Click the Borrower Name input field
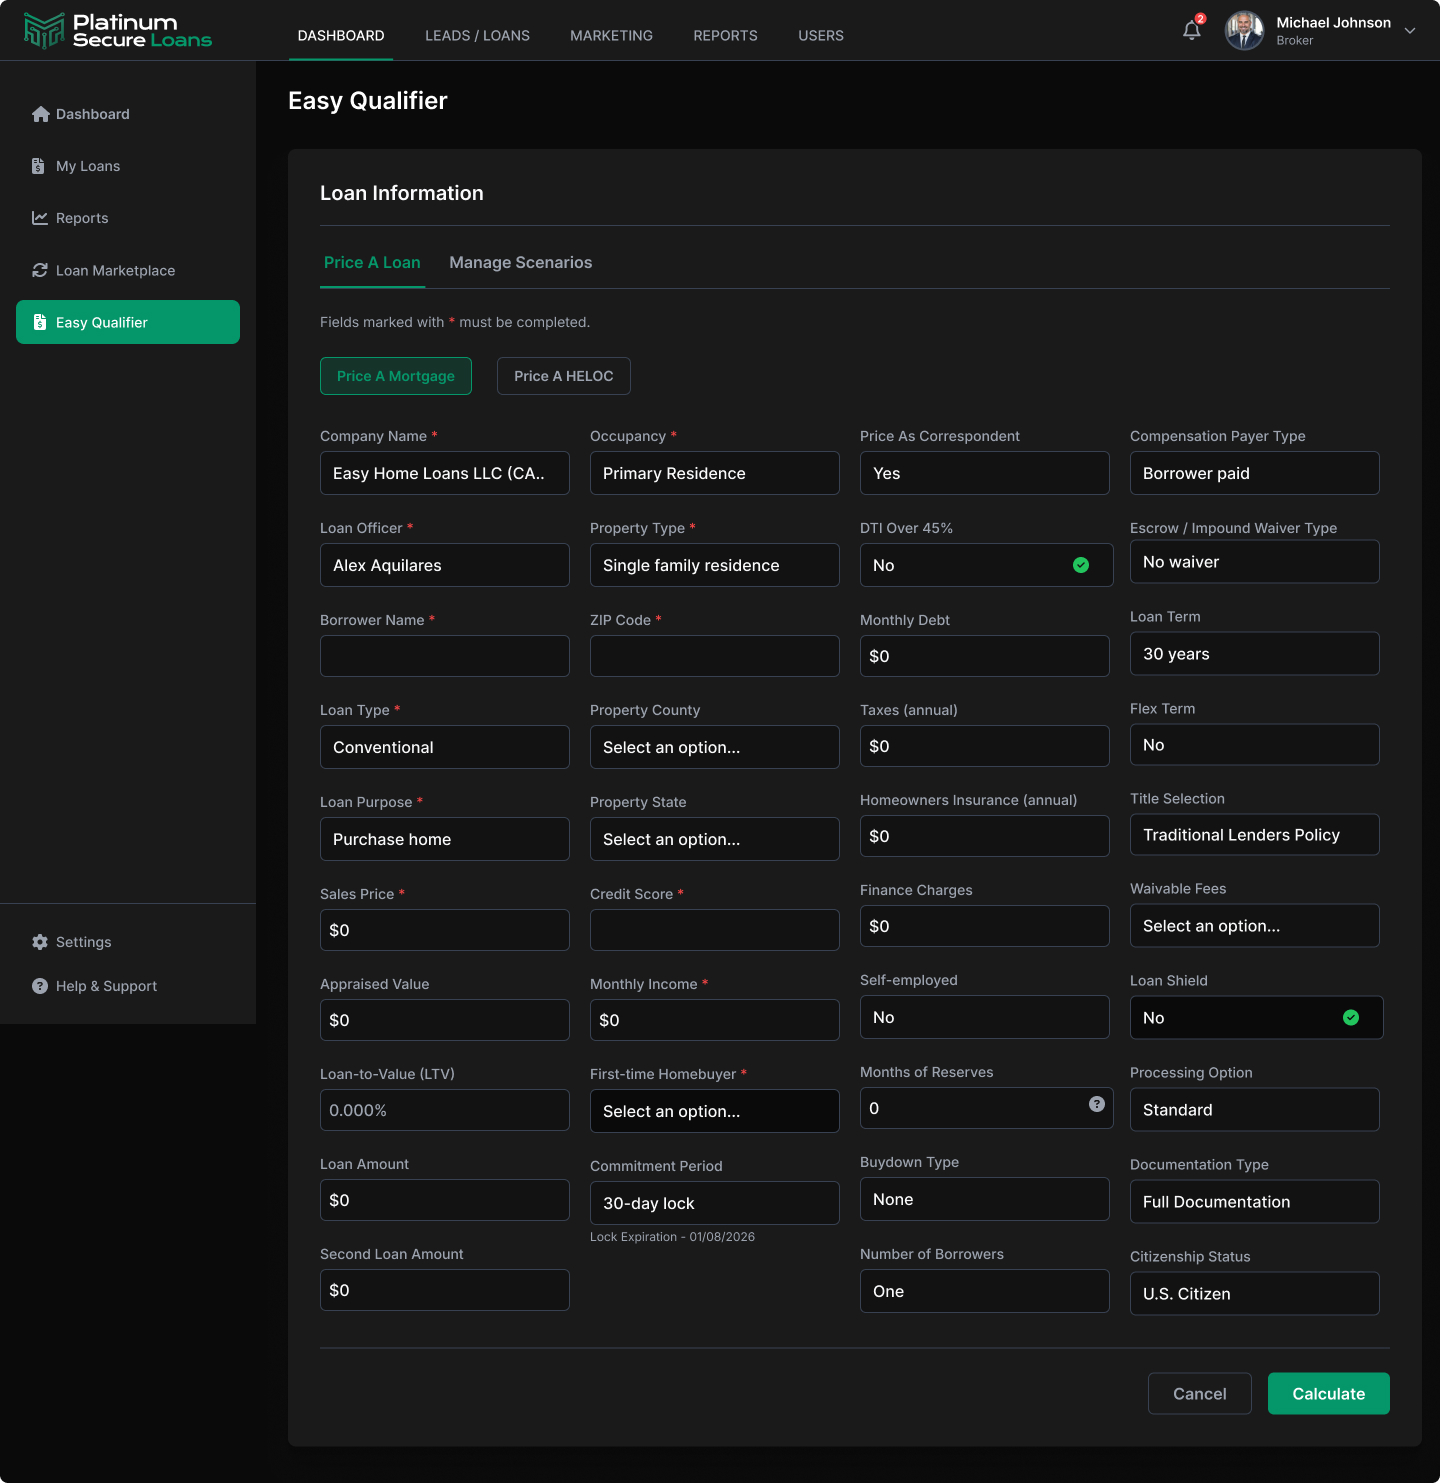The image size is (1440, 1483). tap(445, 656)
